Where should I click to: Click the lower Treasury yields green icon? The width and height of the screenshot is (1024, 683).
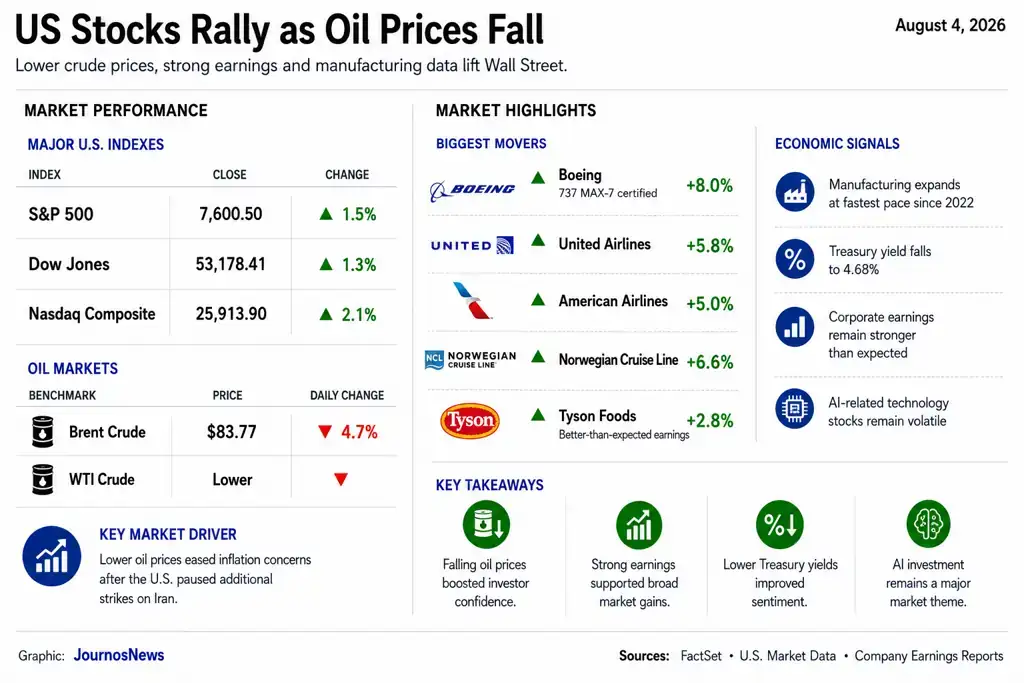tap(780, 524)
